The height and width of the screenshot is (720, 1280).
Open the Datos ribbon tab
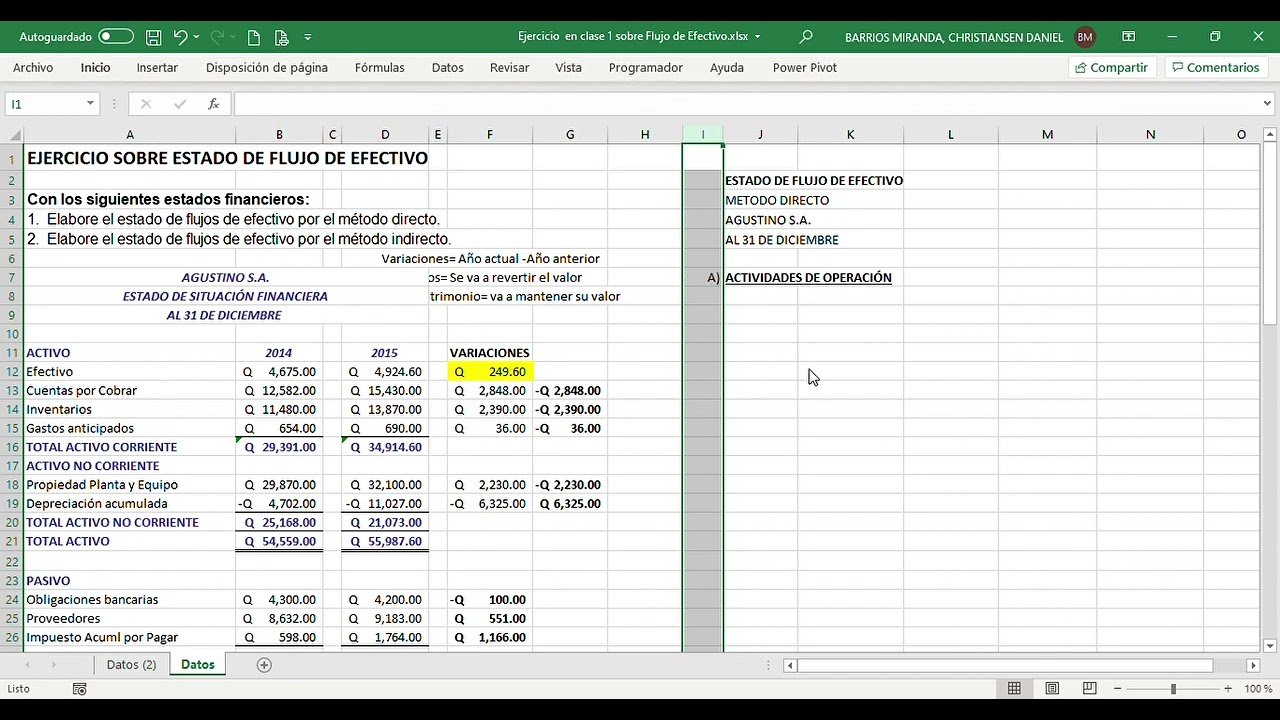448,68
